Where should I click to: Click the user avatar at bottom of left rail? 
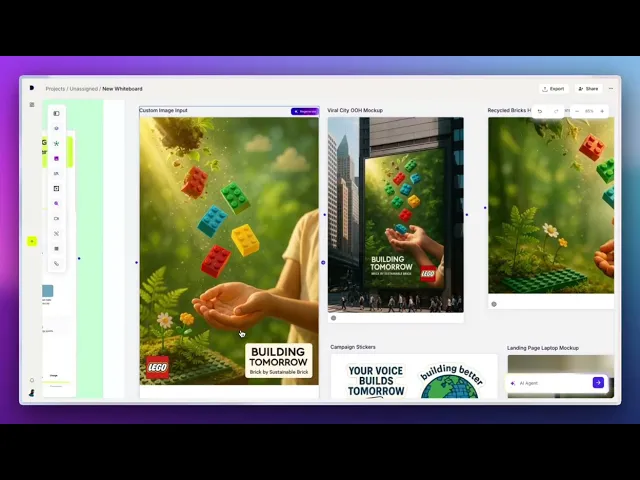32,393
